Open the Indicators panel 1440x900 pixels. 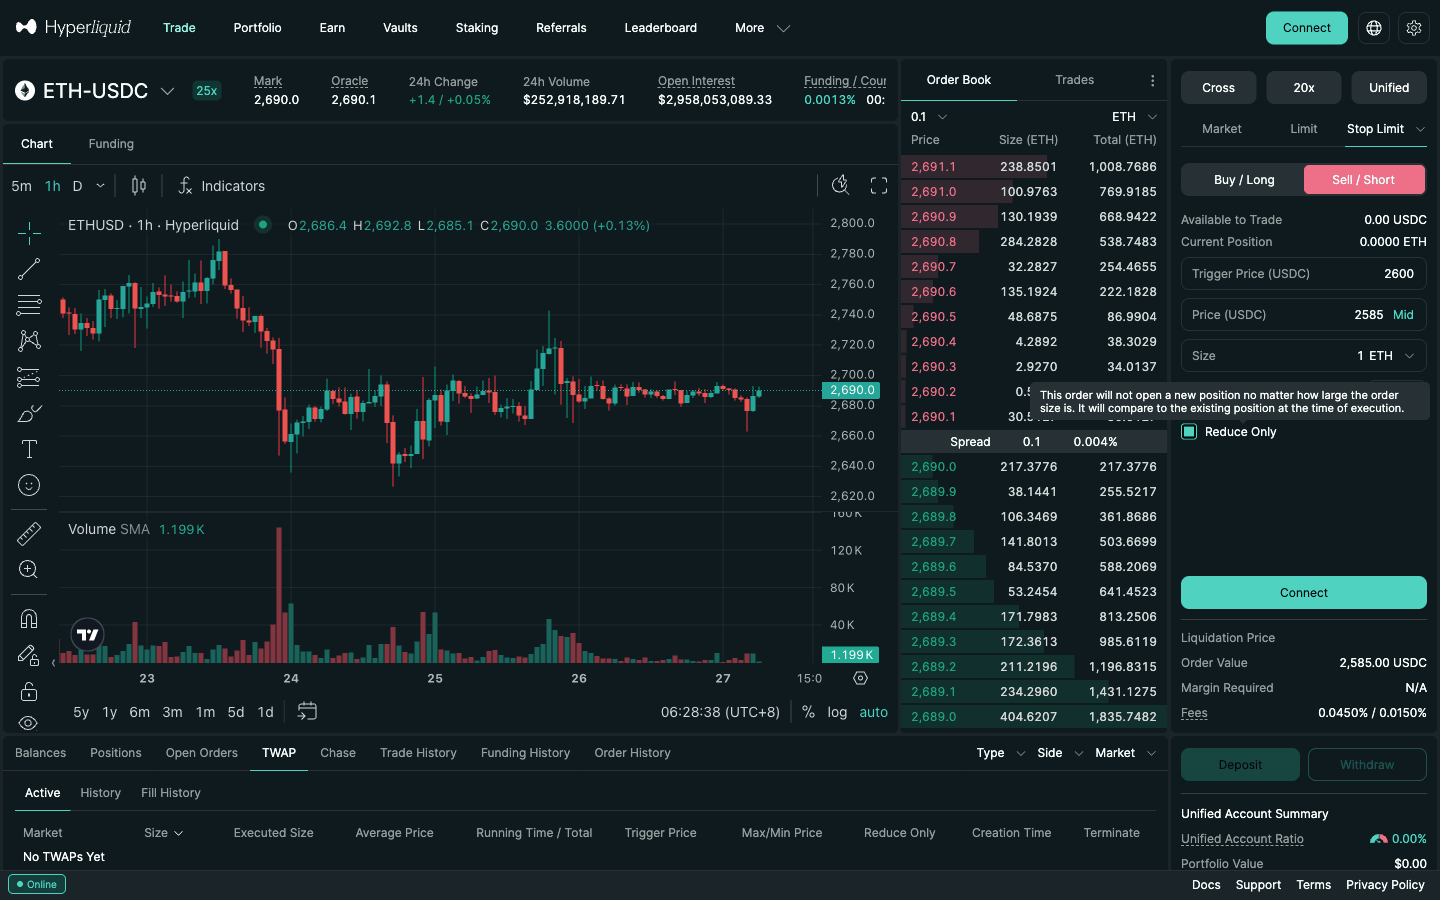coord(221,186)
